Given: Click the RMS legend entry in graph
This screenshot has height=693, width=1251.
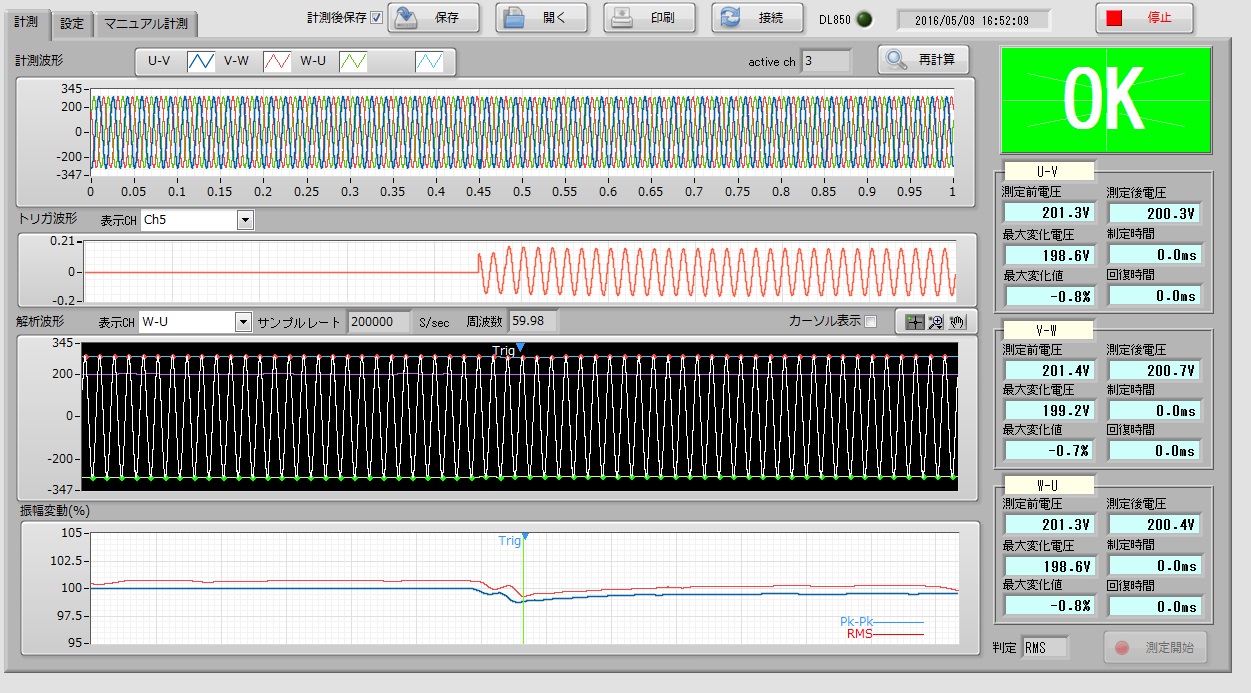Looking at the screenshot, I should click(x=884, y=633).
